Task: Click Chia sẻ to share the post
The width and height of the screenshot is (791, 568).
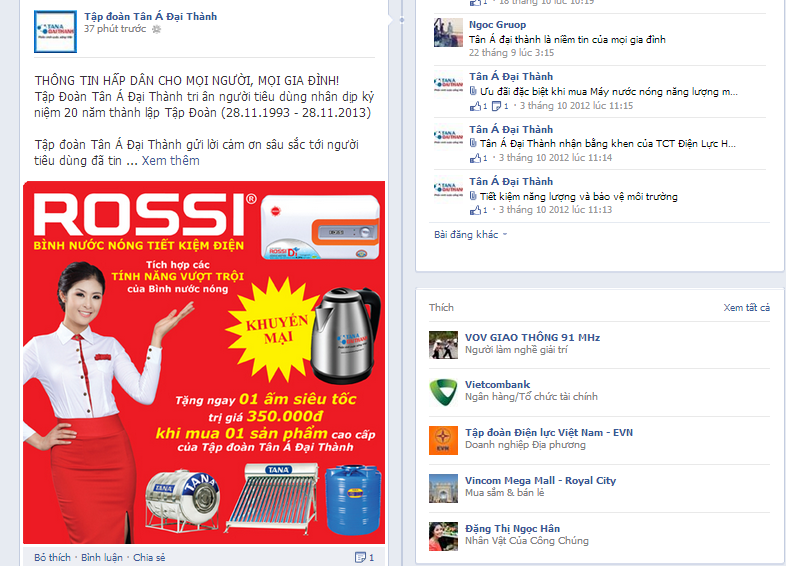Action: [x=149, y=557]
